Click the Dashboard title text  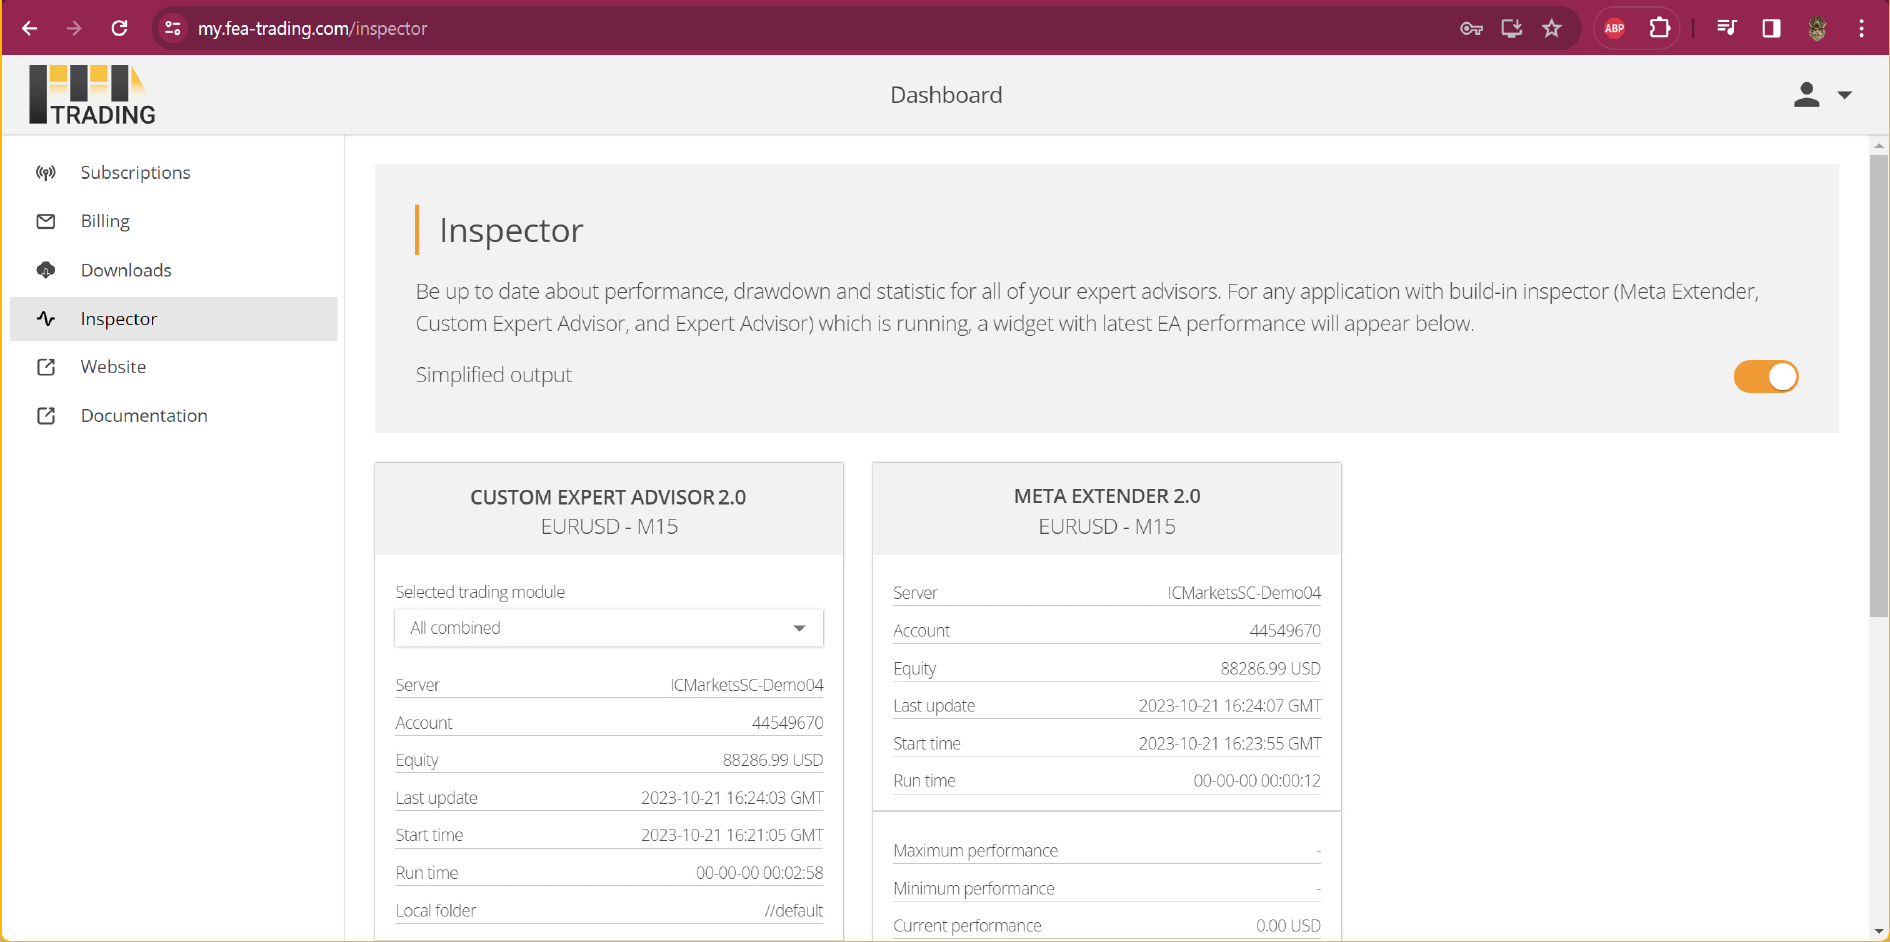(x=946, y=95)
